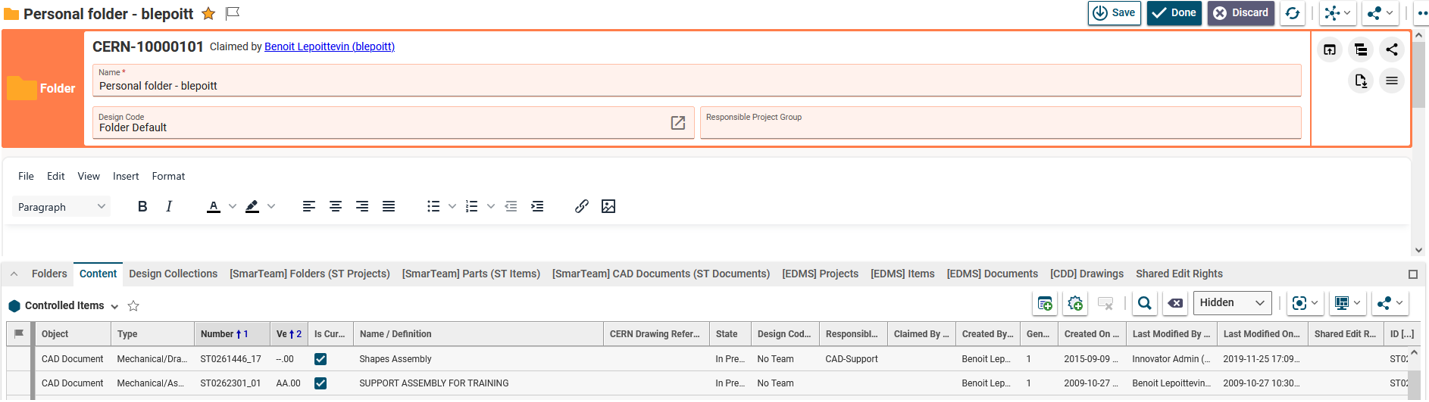Screen dimensions: 1429x402
Task: Uncheck Is Current for SUPPORT ASSEMBLY FOR TRAINING
Action: point(320,383)
